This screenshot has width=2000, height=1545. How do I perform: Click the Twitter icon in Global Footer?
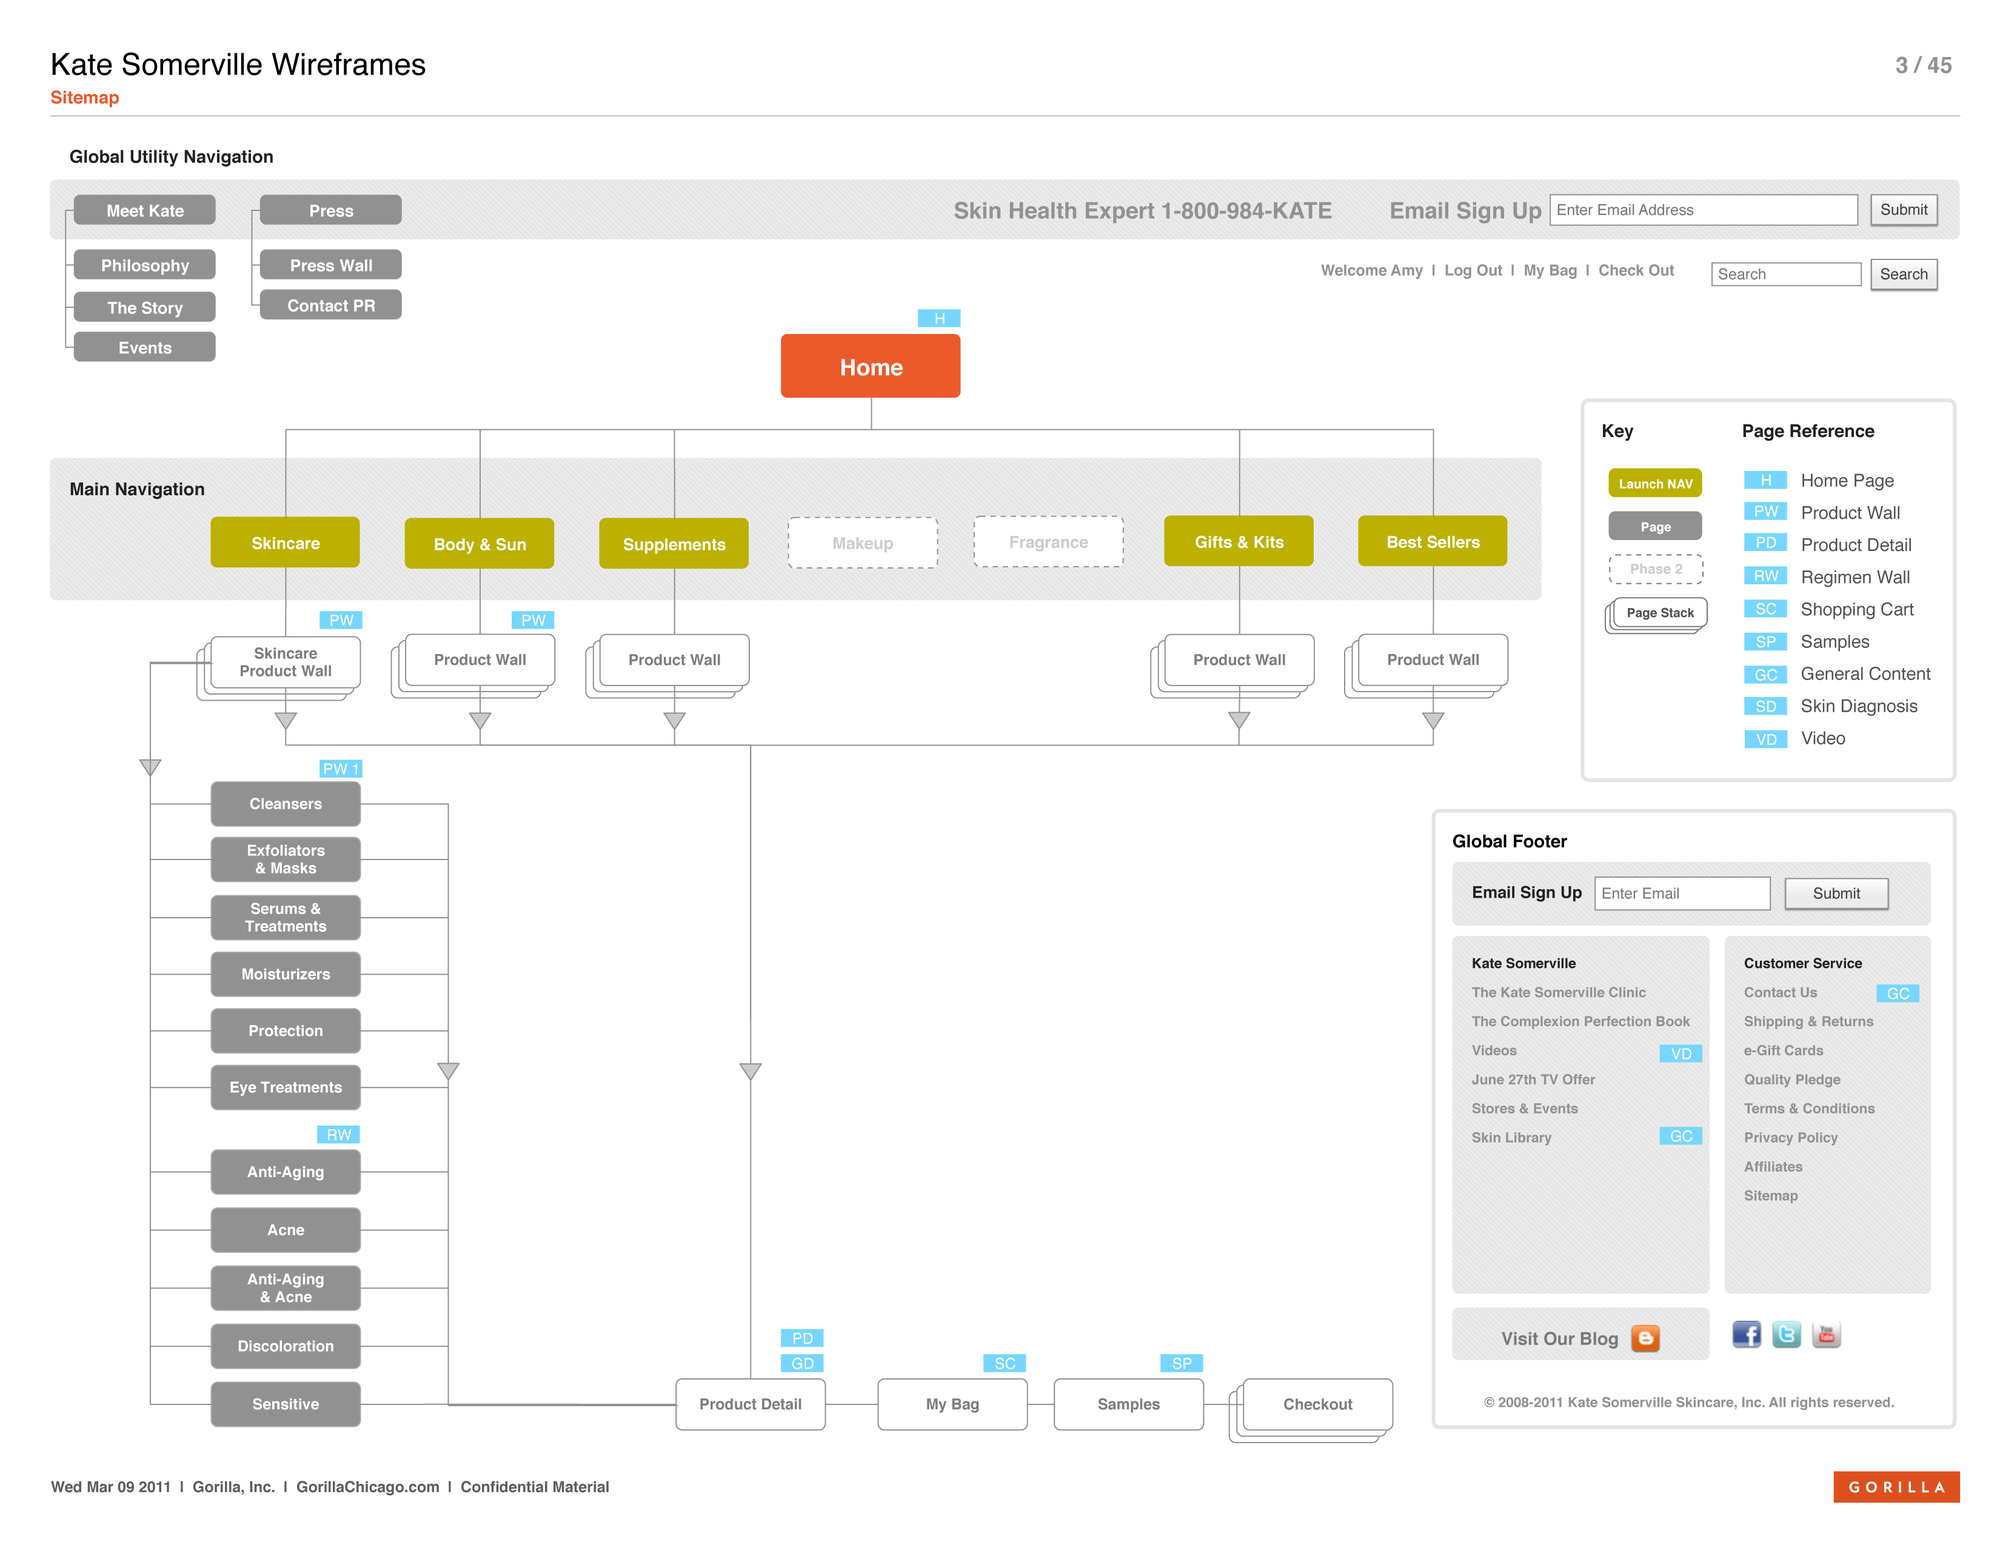click(1786, 1334)
